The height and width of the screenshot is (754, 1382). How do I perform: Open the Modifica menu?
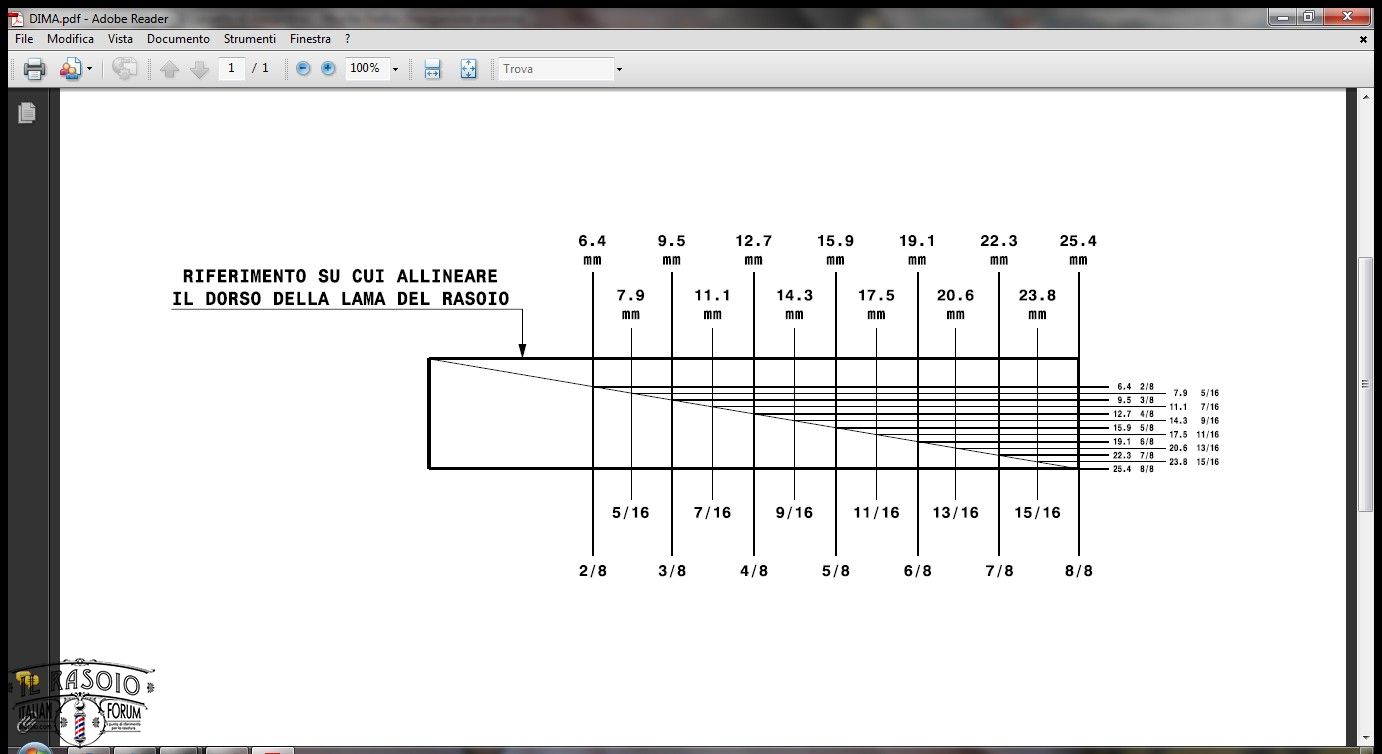(x=70, y=39)
